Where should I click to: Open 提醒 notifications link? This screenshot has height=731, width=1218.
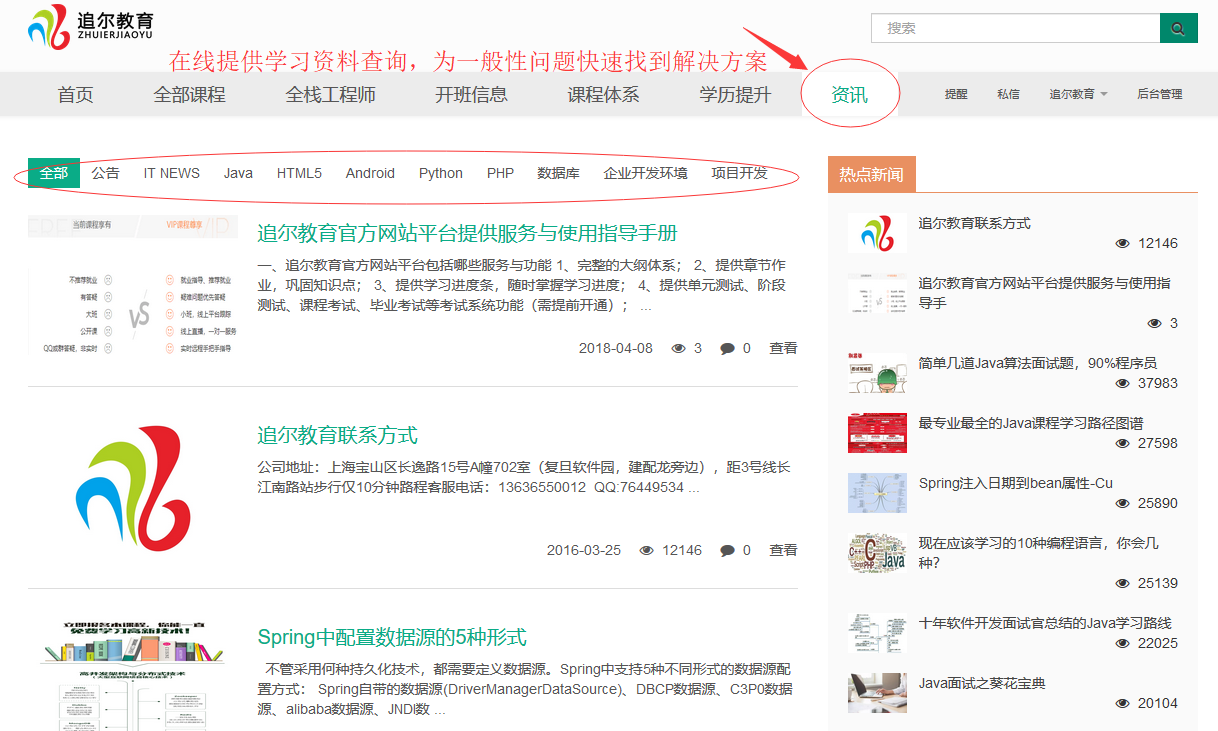956,95
